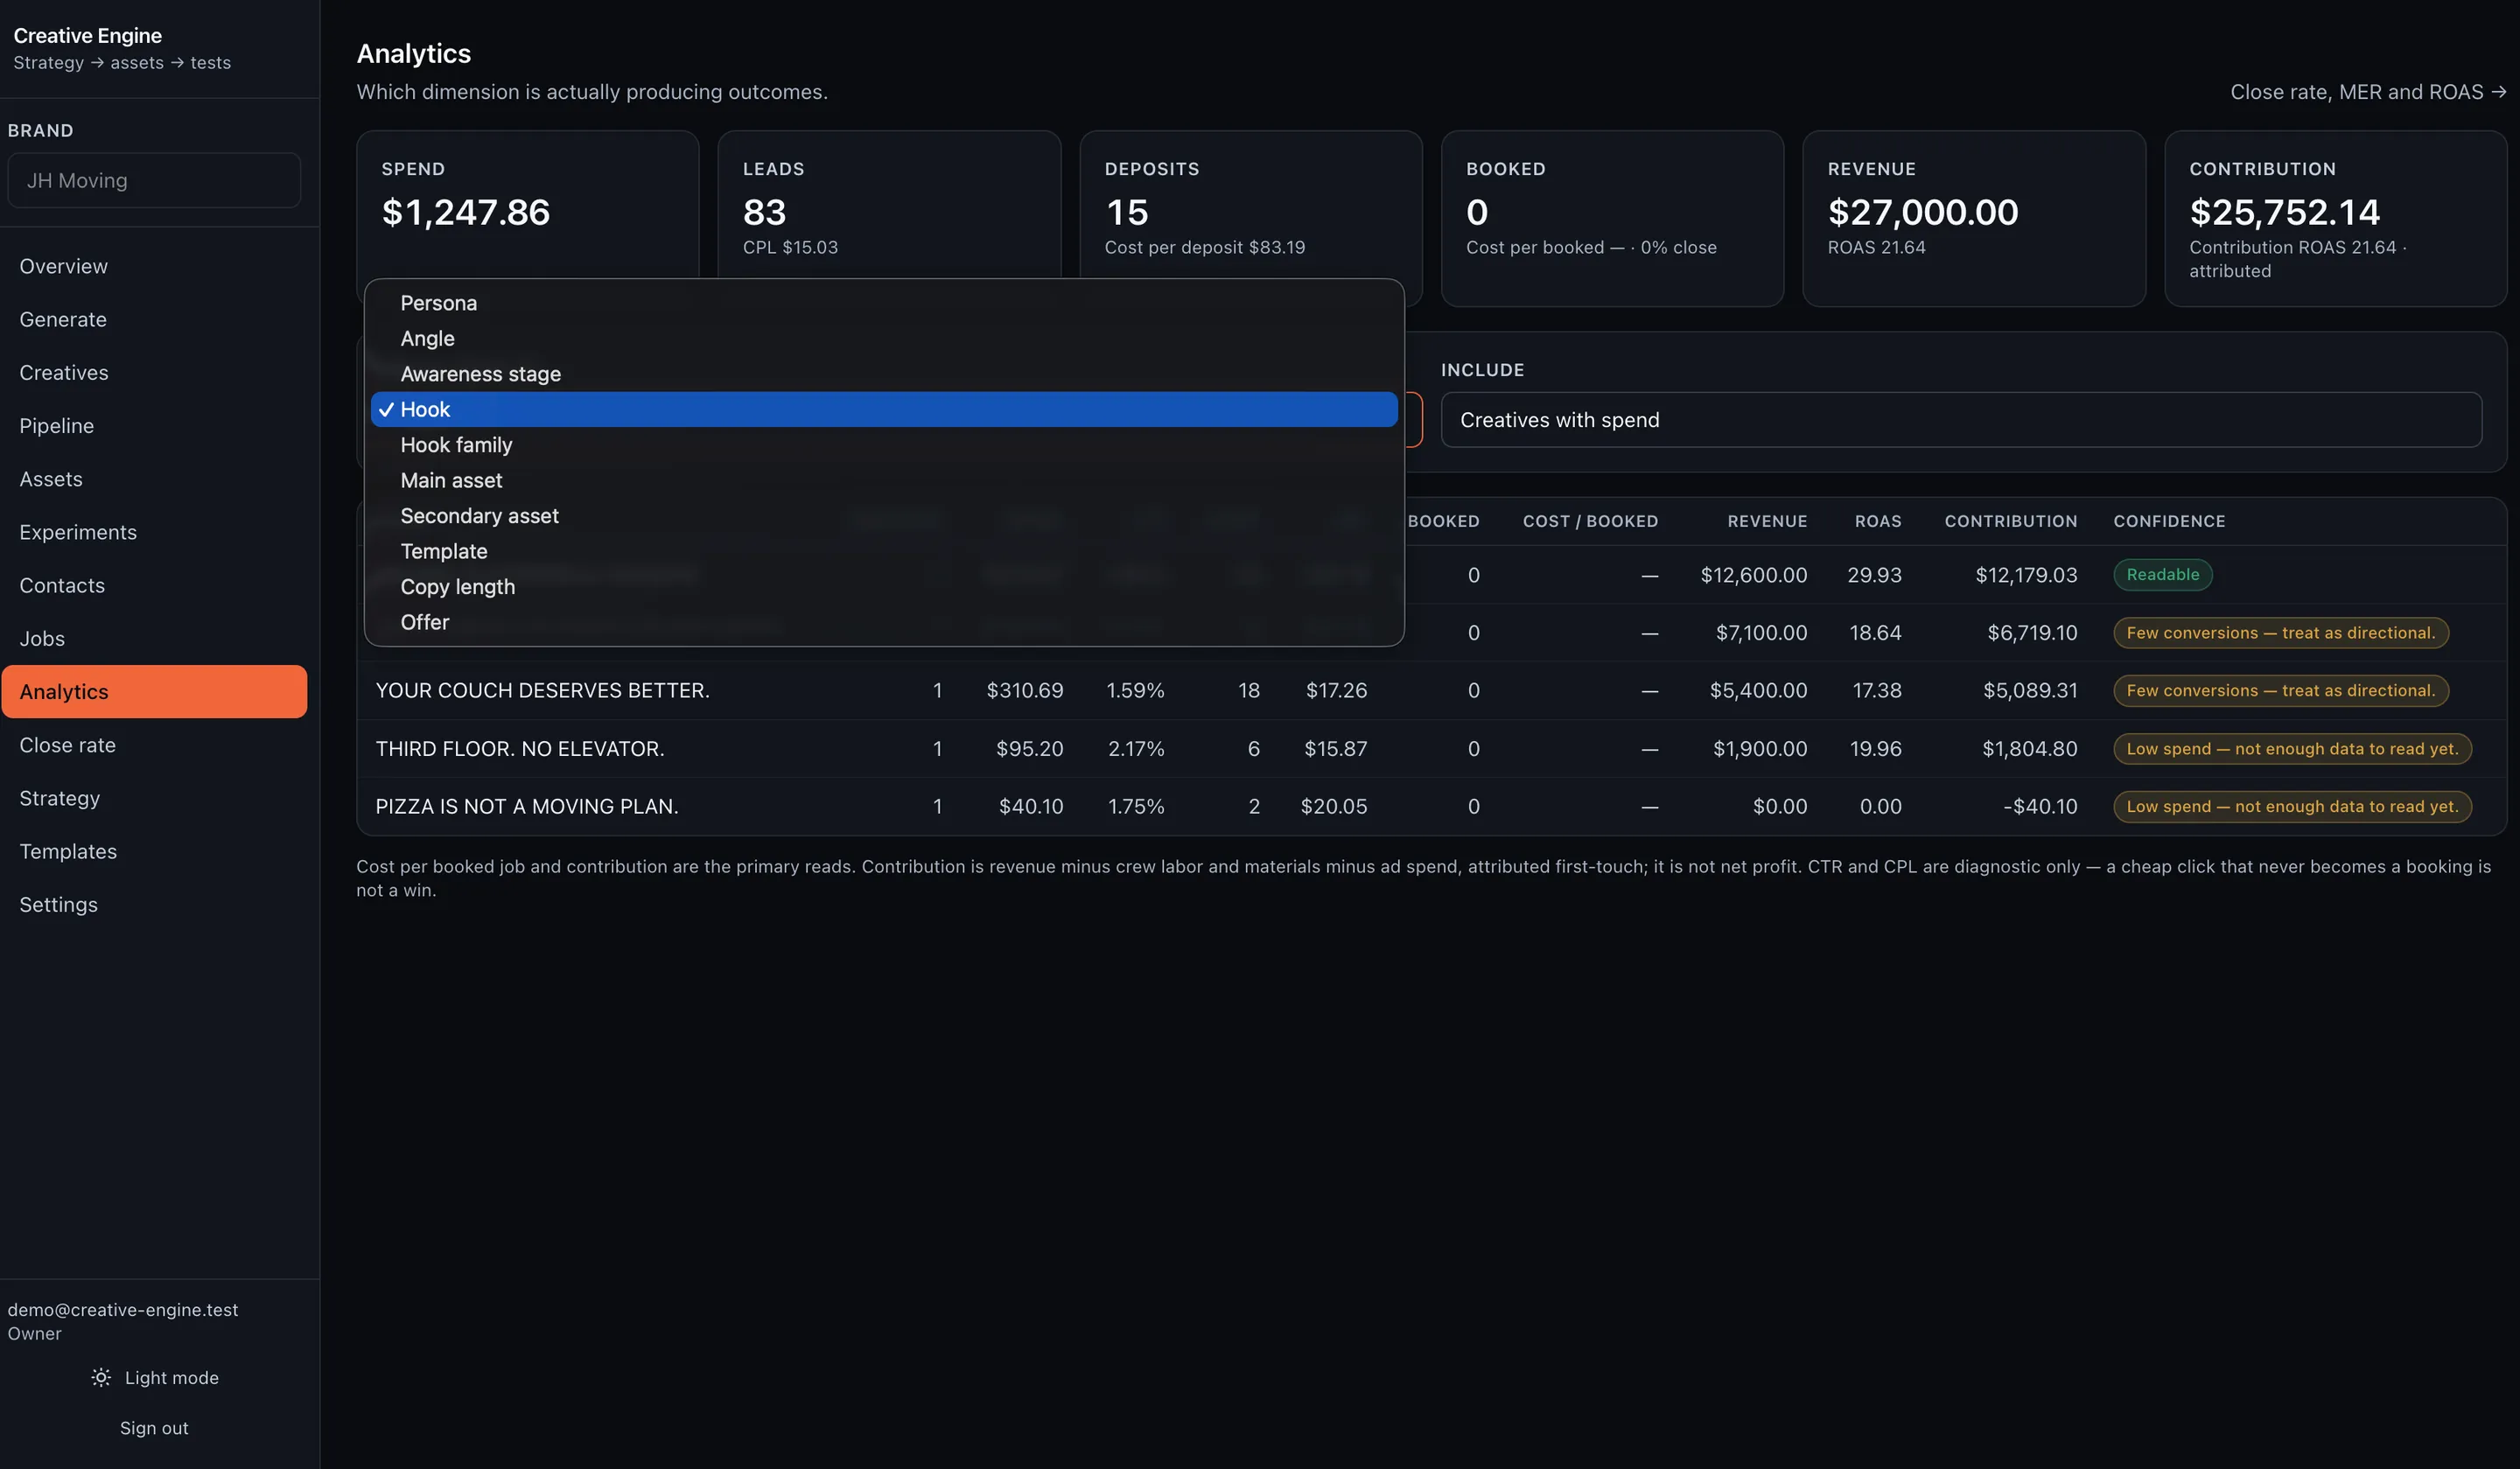Open Generate in the sidebar
Image resolution: width=2520 pixels, height=1469 pixels.
pos(154,319)
